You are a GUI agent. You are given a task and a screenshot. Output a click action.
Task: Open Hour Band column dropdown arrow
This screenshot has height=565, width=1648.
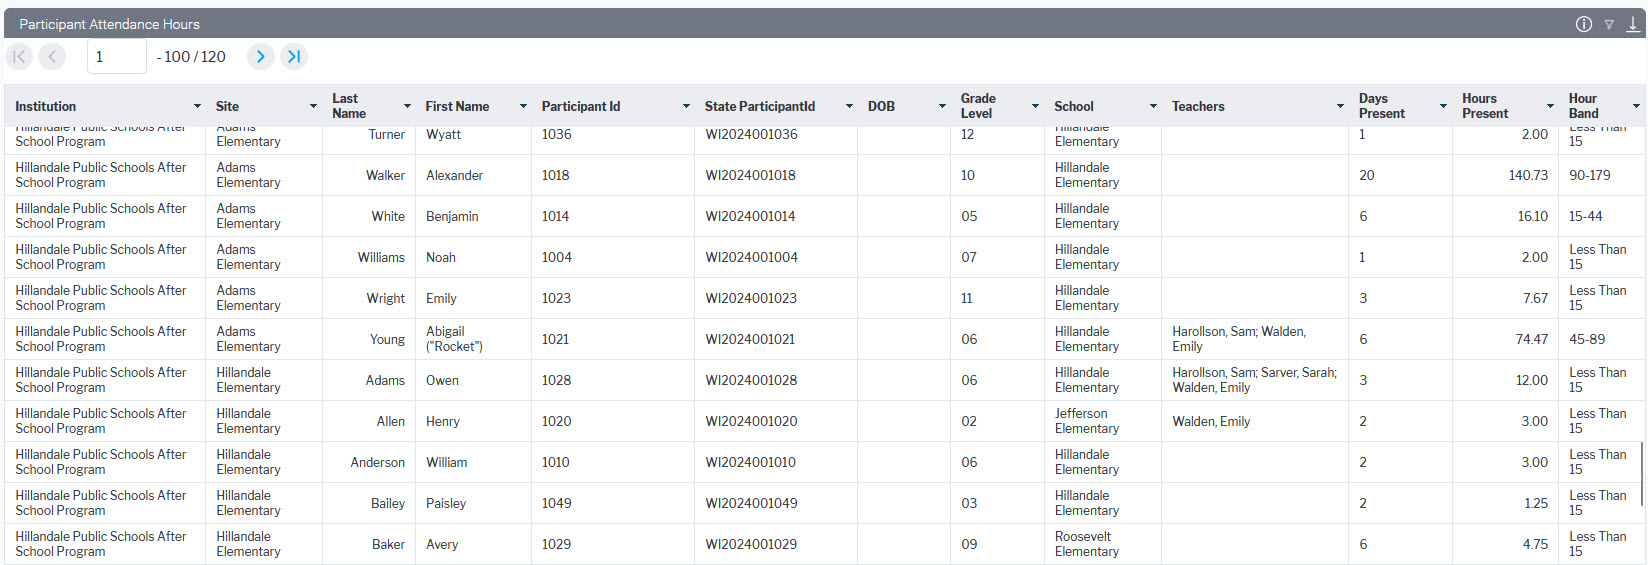click(1636, 106)
